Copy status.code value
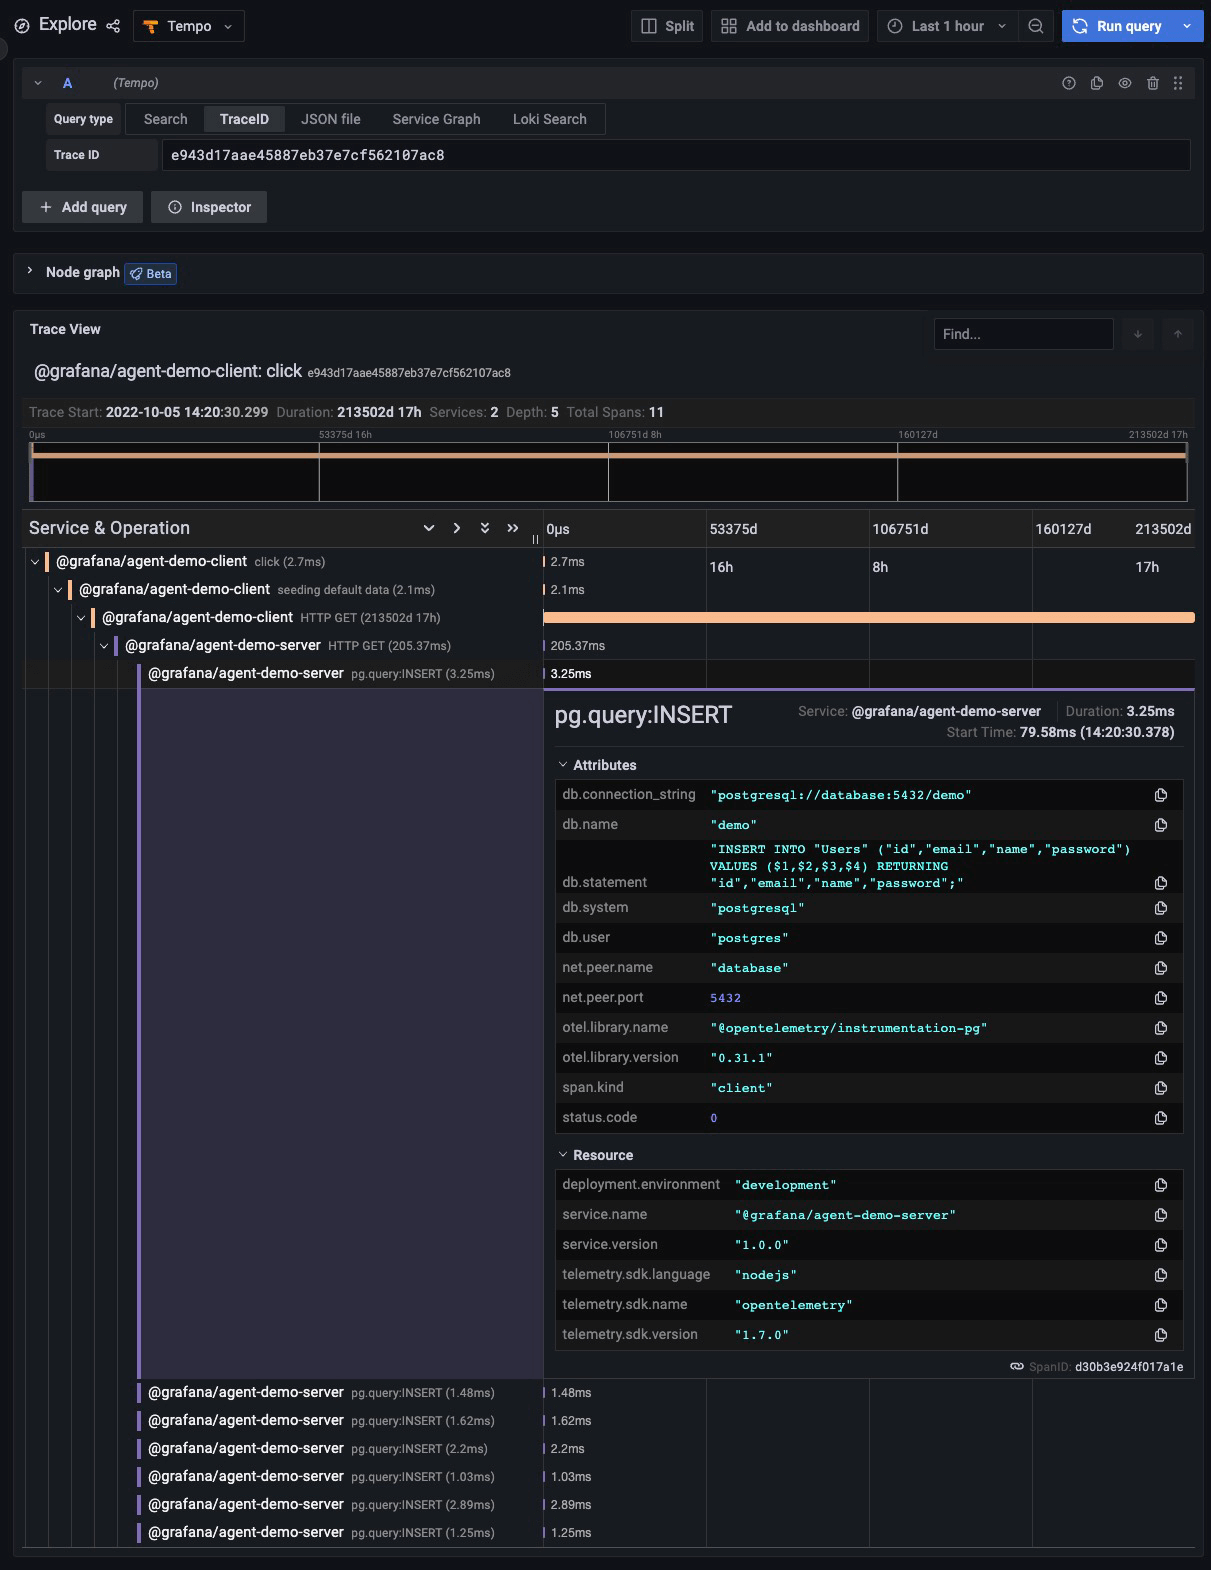This screenshot has height=1570, width=1211. [x=1161, y=1118]
